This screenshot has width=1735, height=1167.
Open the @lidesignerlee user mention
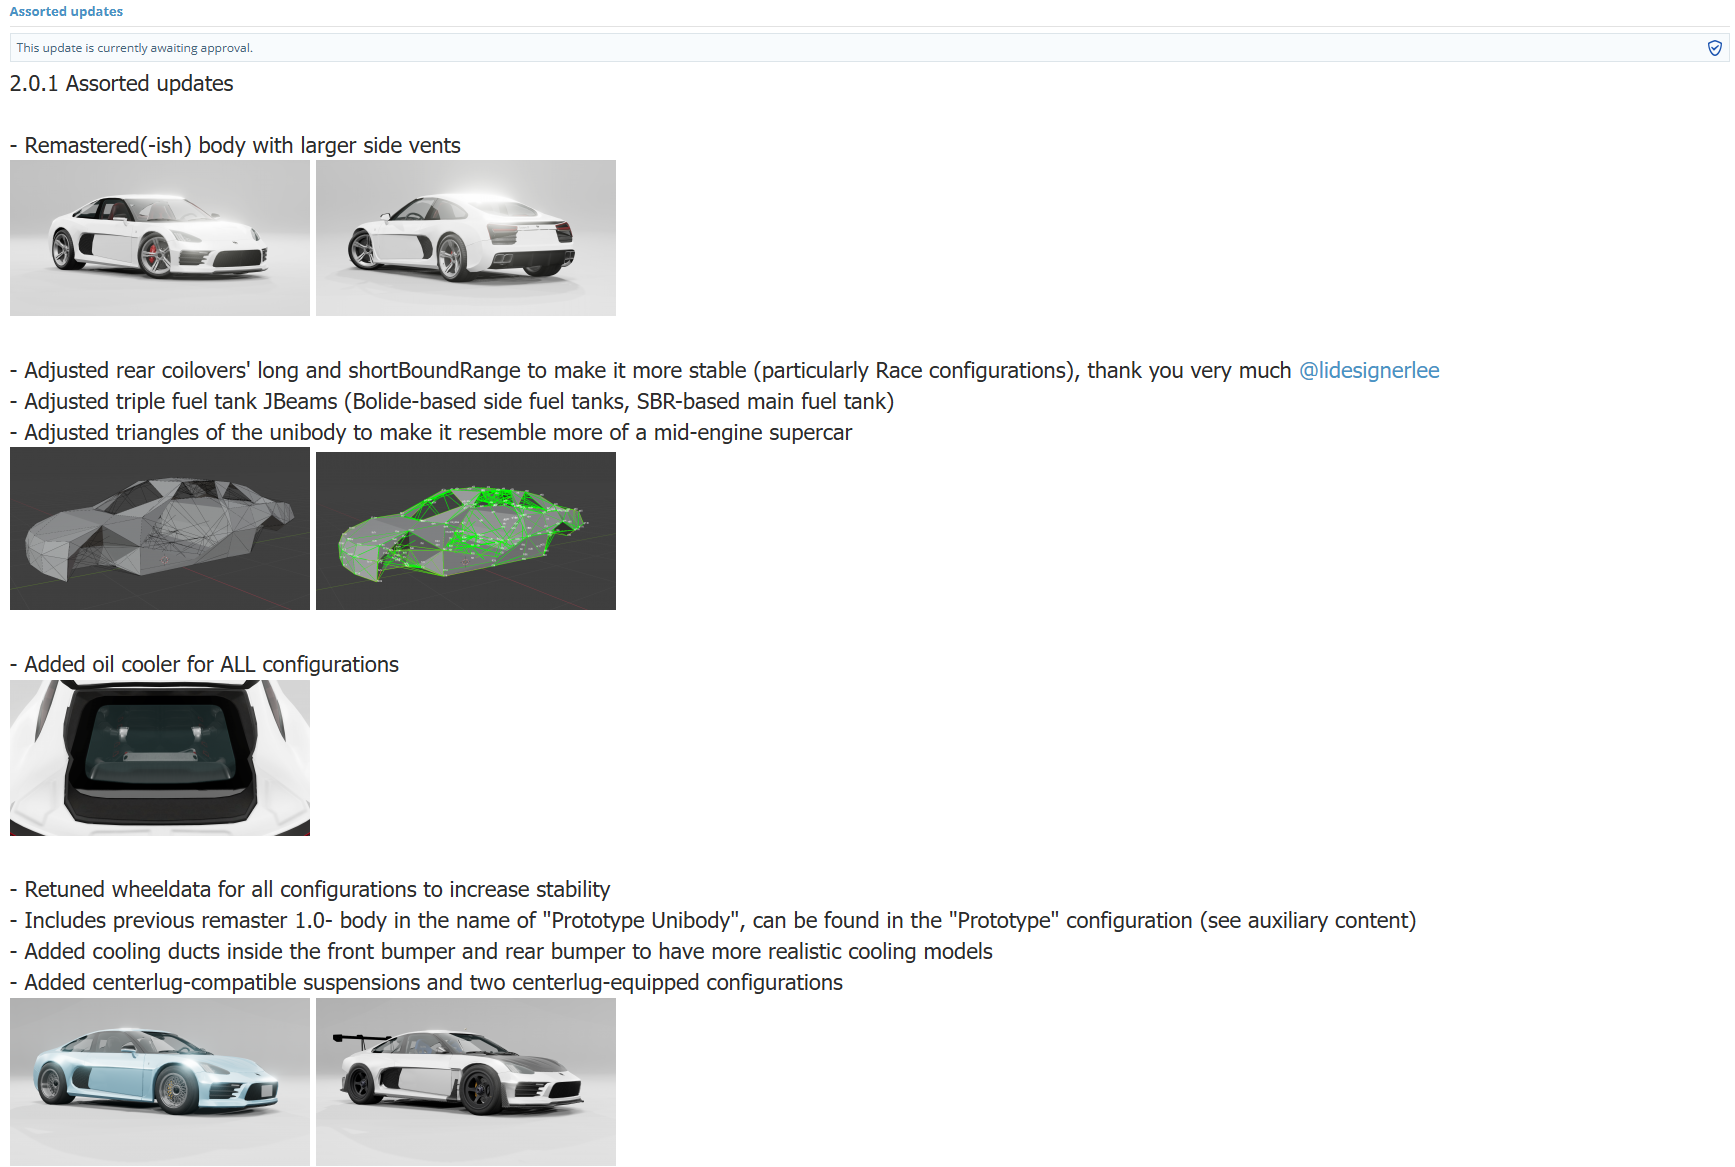(x=1369, y=371)
